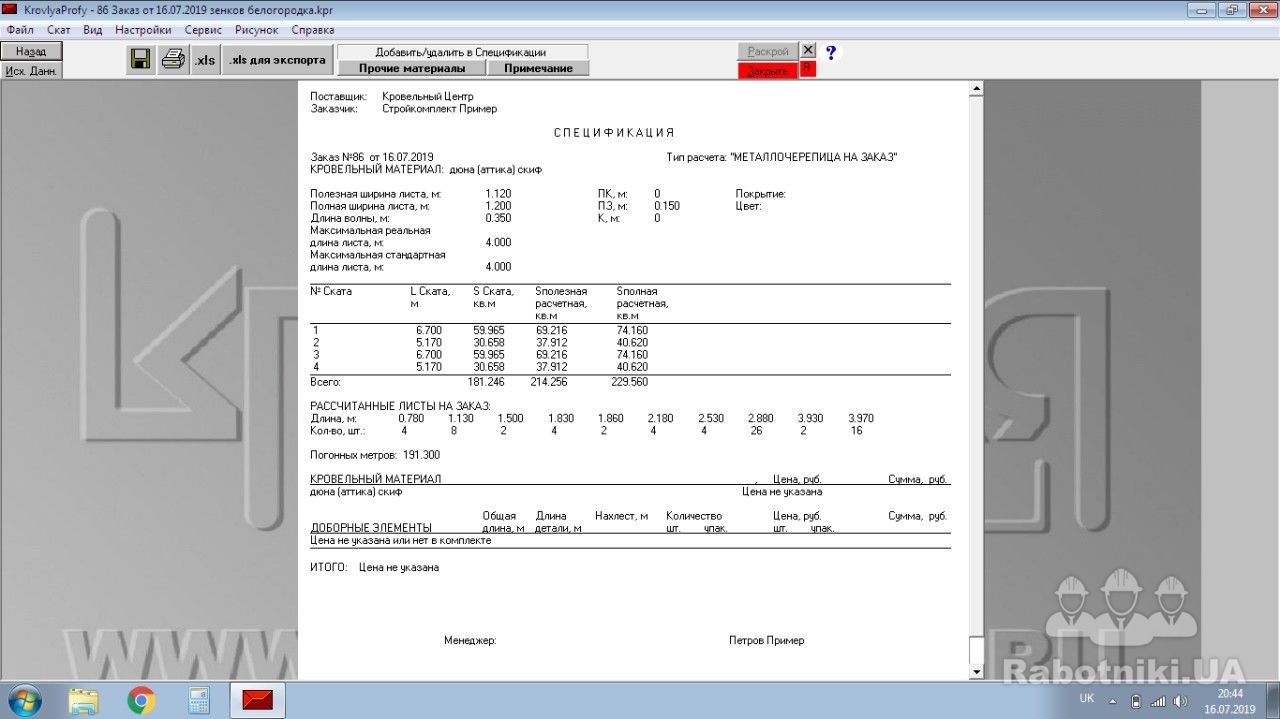Viewport: 1280px width, 719px height.
Task: Click 'Заказ №86 от 16.07.2019' text
Action: tap(372, 157)
